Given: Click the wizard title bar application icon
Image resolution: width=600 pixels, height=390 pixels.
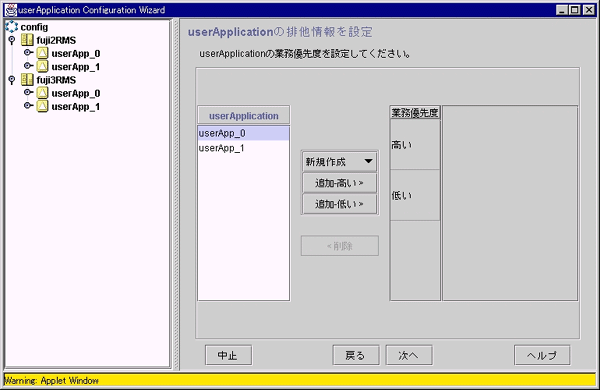Looking at the screenshot, I should 11,10.
